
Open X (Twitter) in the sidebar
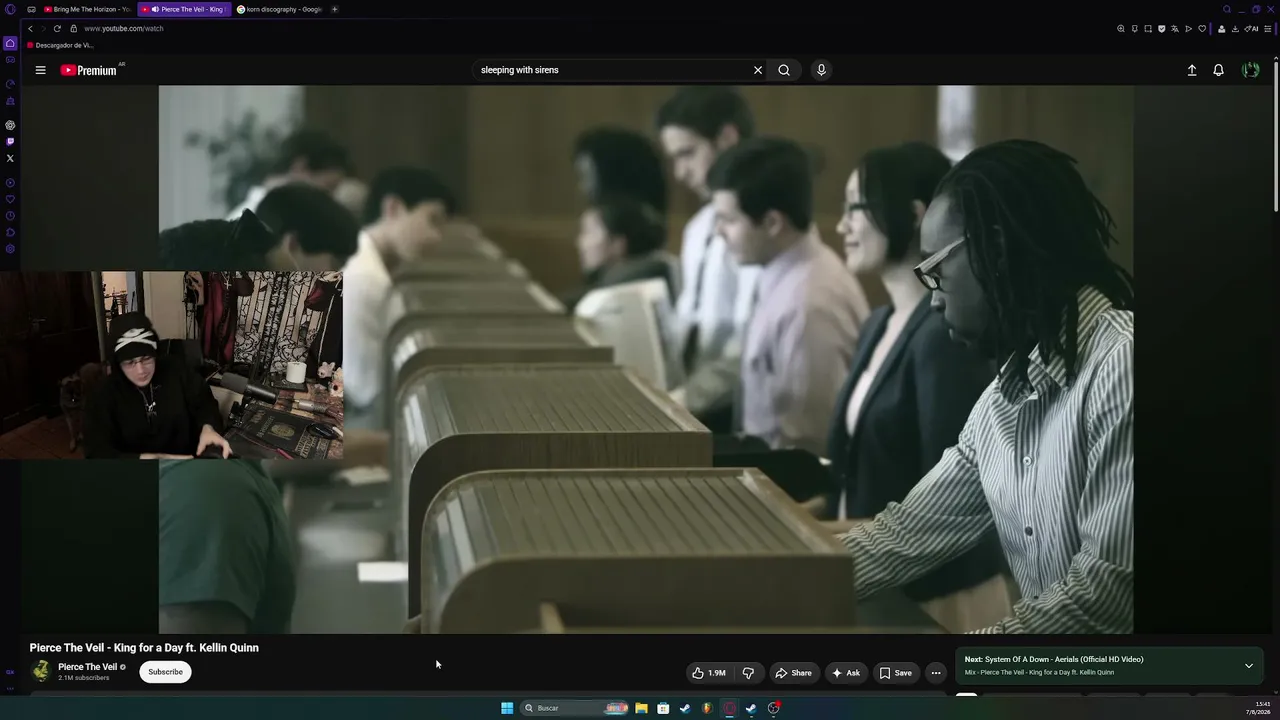pyautogui.click(x=10, y=158)
